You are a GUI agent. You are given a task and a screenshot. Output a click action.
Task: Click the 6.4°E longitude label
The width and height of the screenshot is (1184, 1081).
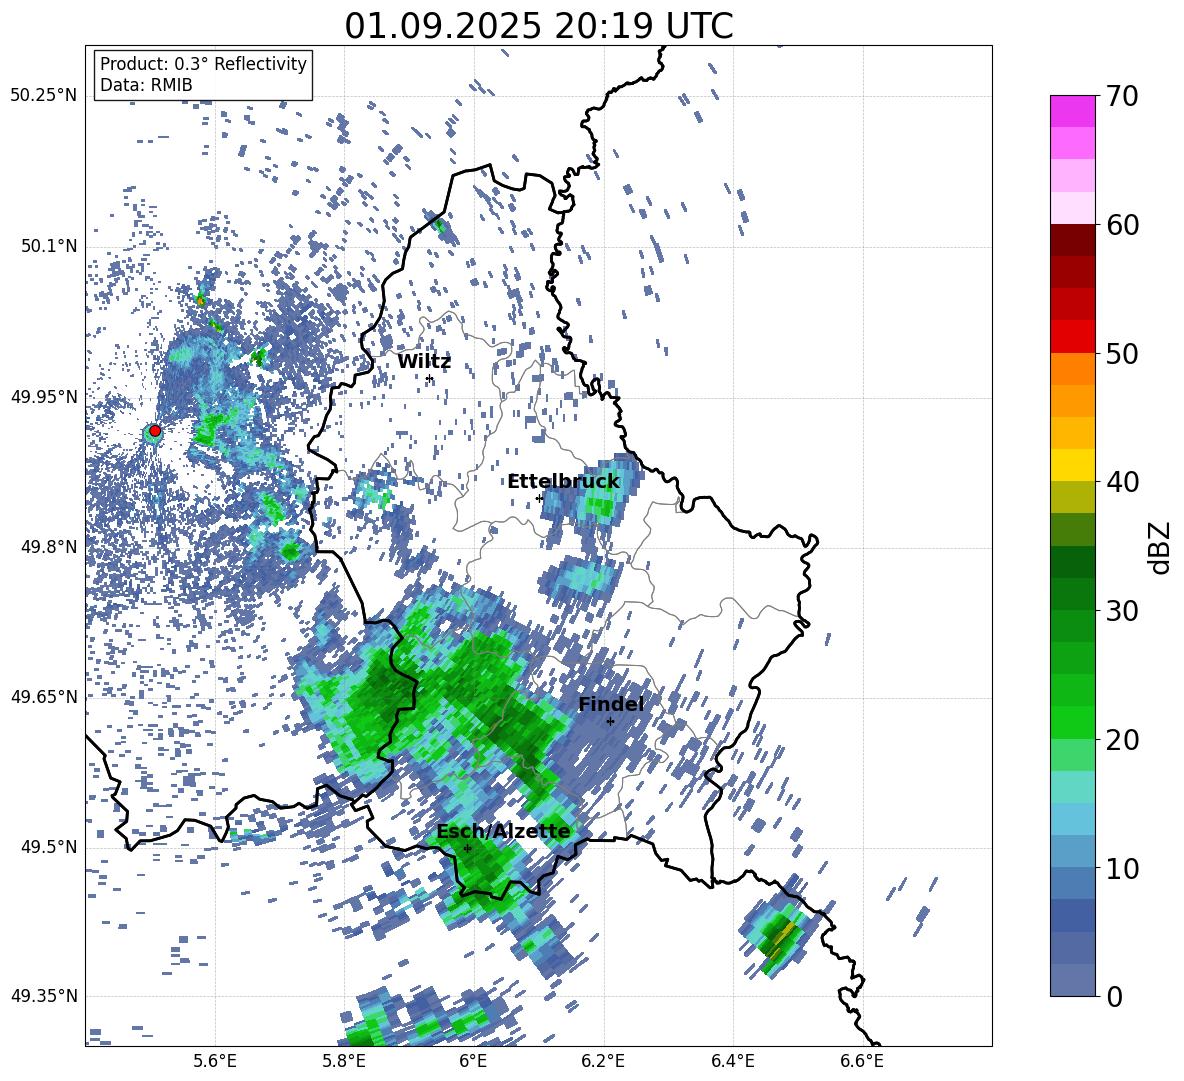point(732,1061)
